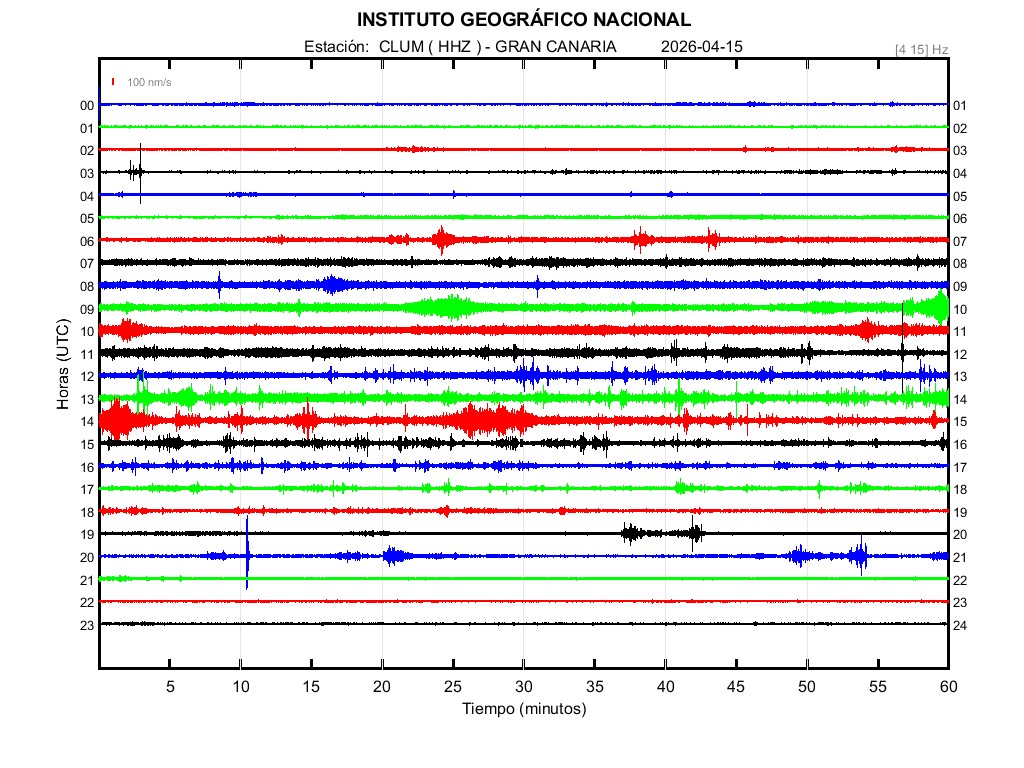Click the black spike cluster on the hour 03 trace
Image resolution: width=1024 pixels, height=768 pixels.
pyautogui.click(x=135, y=170)
